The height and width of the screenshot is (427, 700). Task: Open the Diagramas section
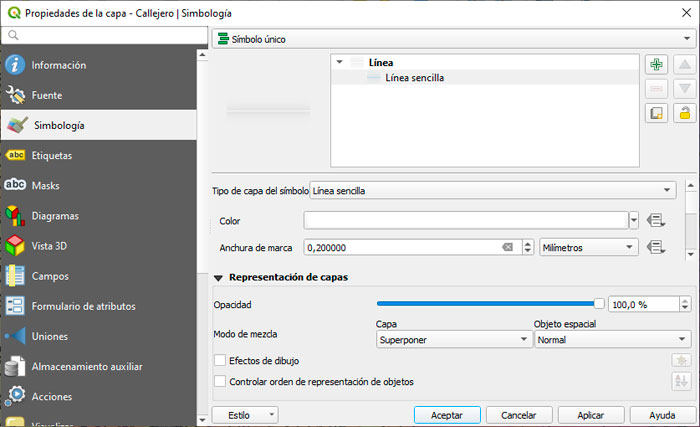pyautogui.click(x=98, y=216)
